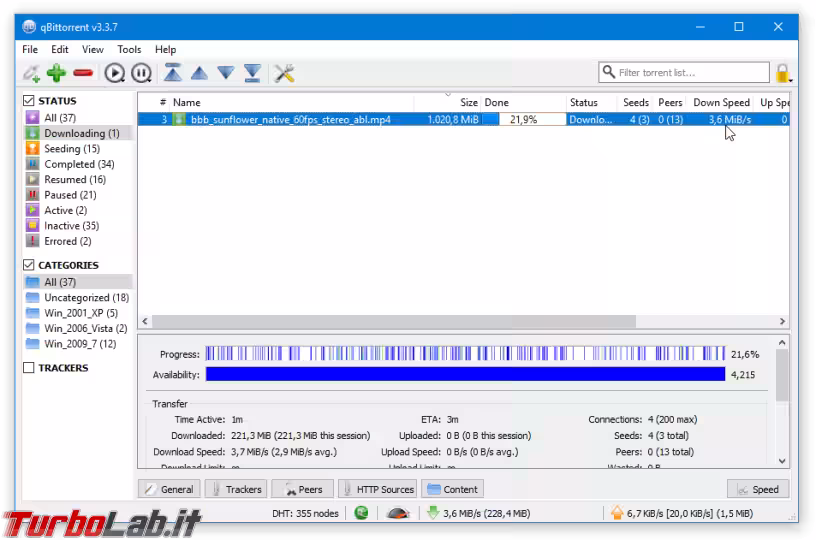Screen dimensions: 816x540
Task: Move torrent to top of queue icon
Action: [x=172, y=73]
